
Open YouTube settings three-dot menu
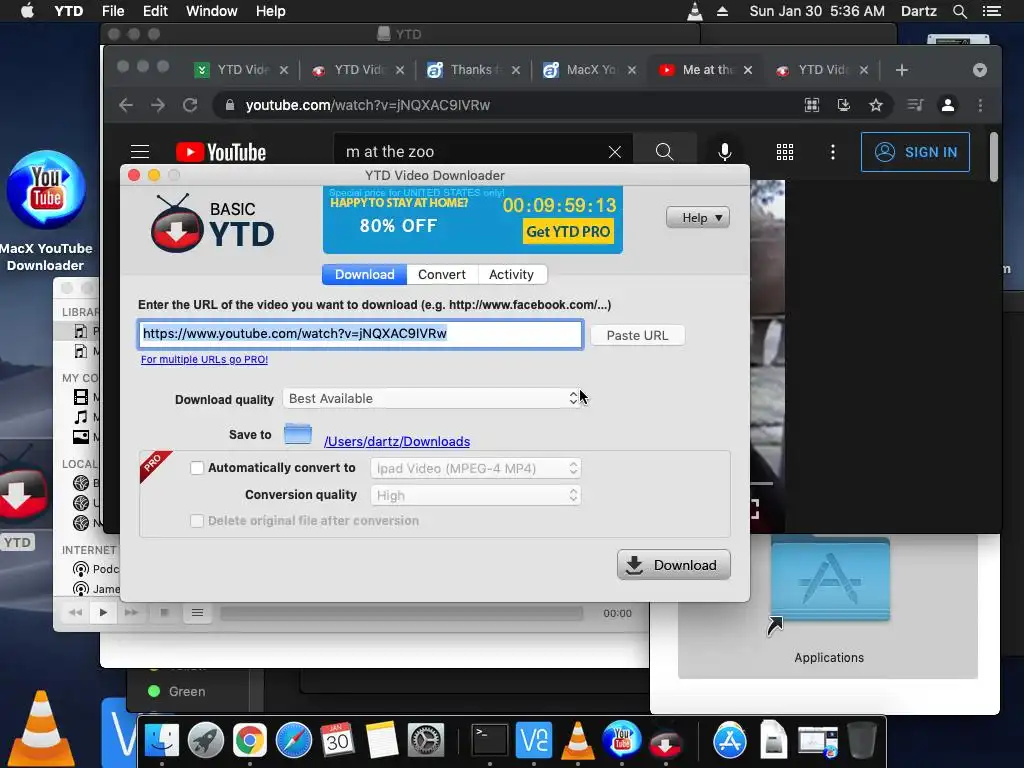coord(832,152)
